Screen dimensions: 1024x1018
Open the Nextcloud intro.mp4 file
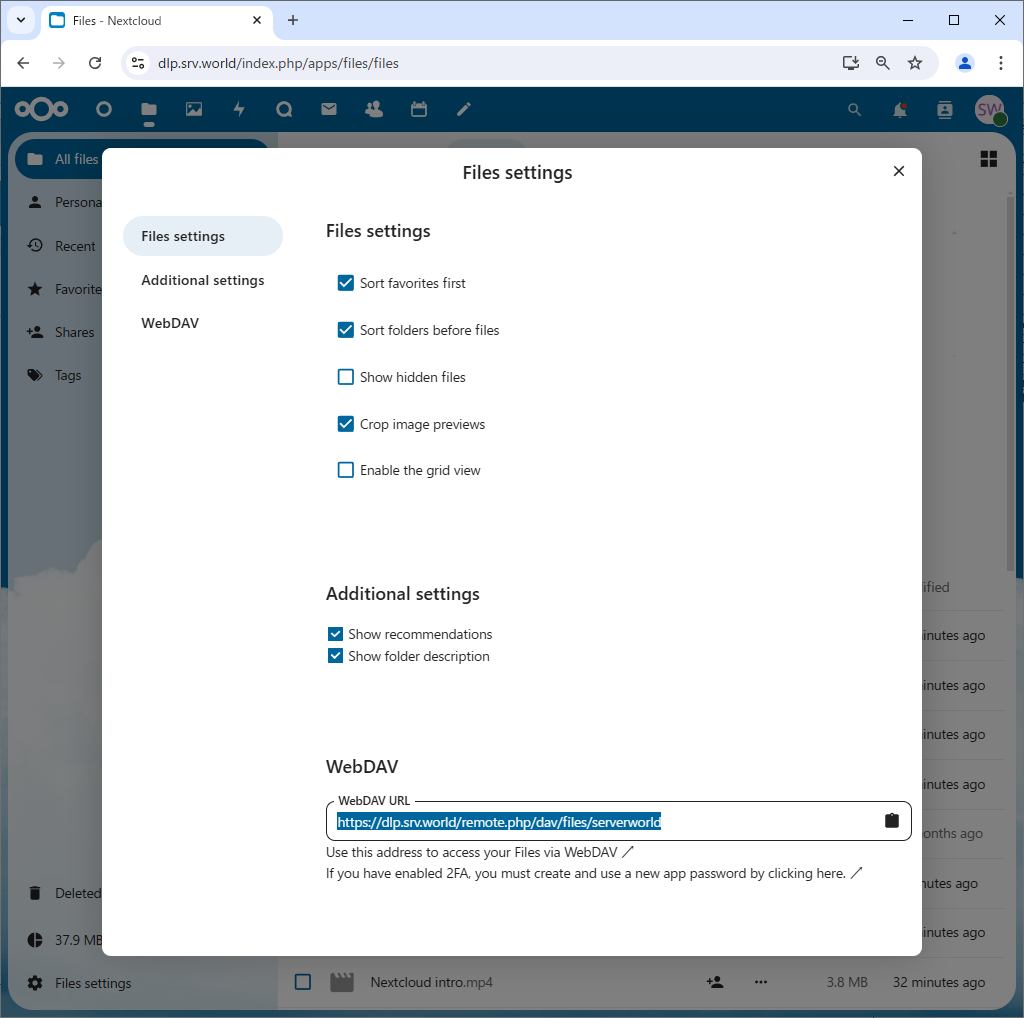pyautogui.click(x=431, y=982)
